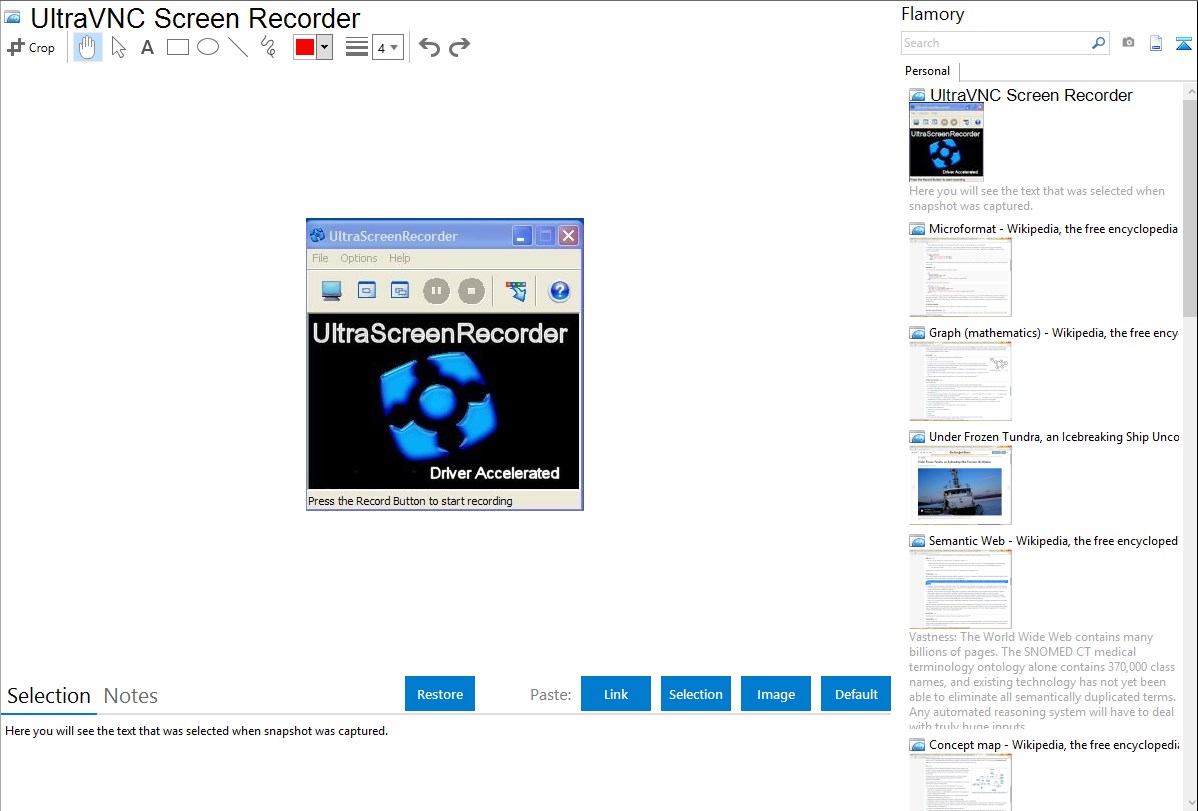This screenshot has height=811, width=1198.
Task: Click the Paste Selection button
Action: point(696,694)
